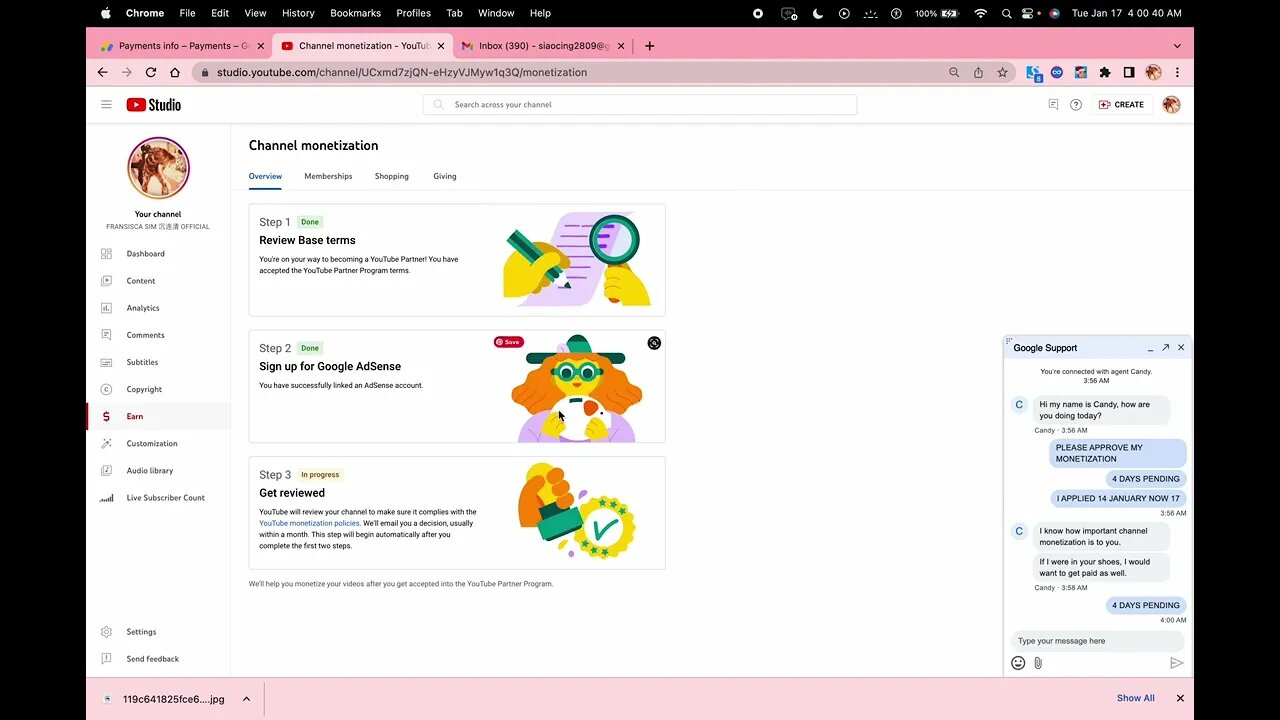Open Customization in the sidebar
1280x720 pixels.
151,443
